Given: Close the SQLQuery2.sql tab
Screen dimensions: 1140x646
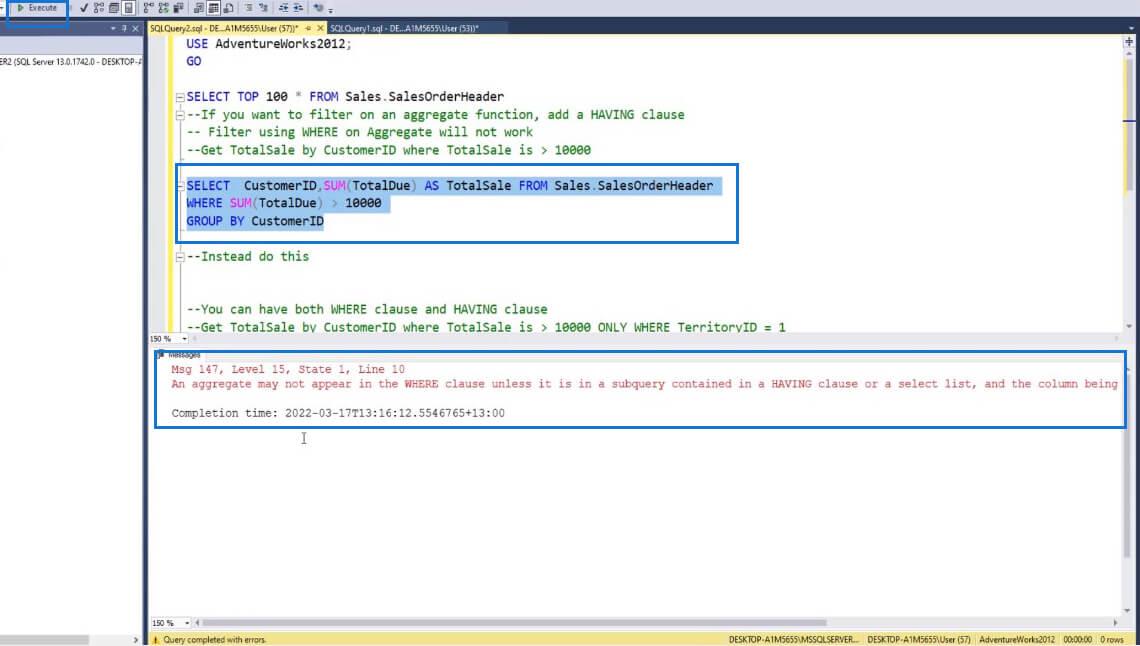Looking at the screenshot, I should 321,28.
